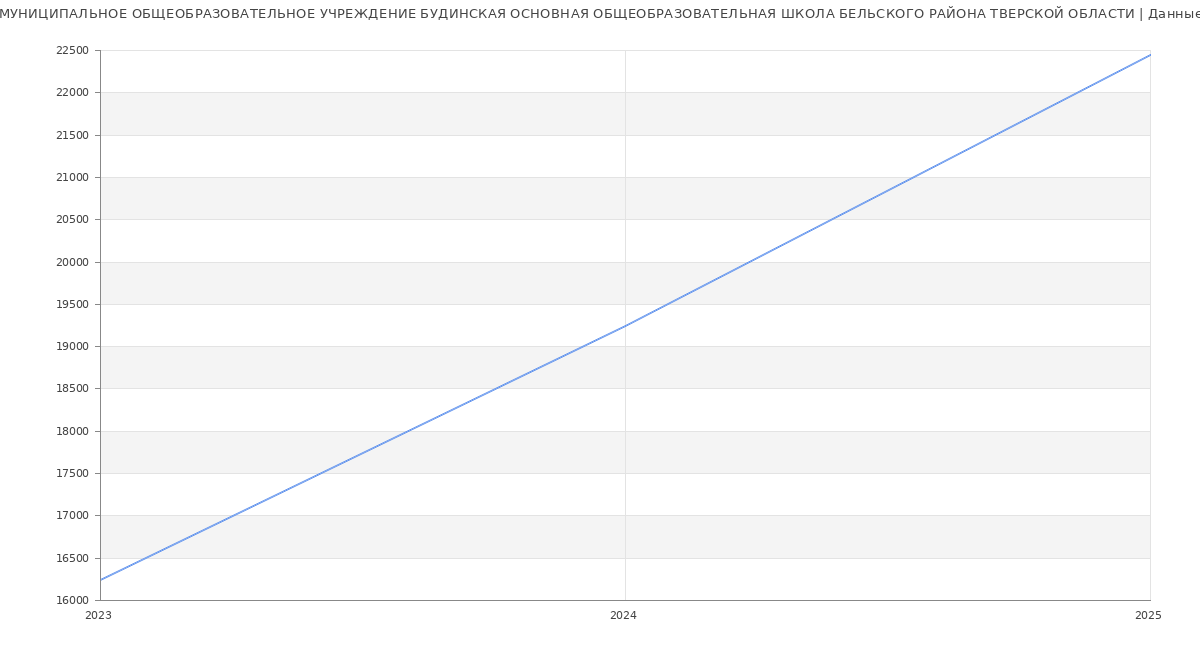Select the line's starting point at 2023
The width and height of the screenshot is (1200, 650).
101,579
